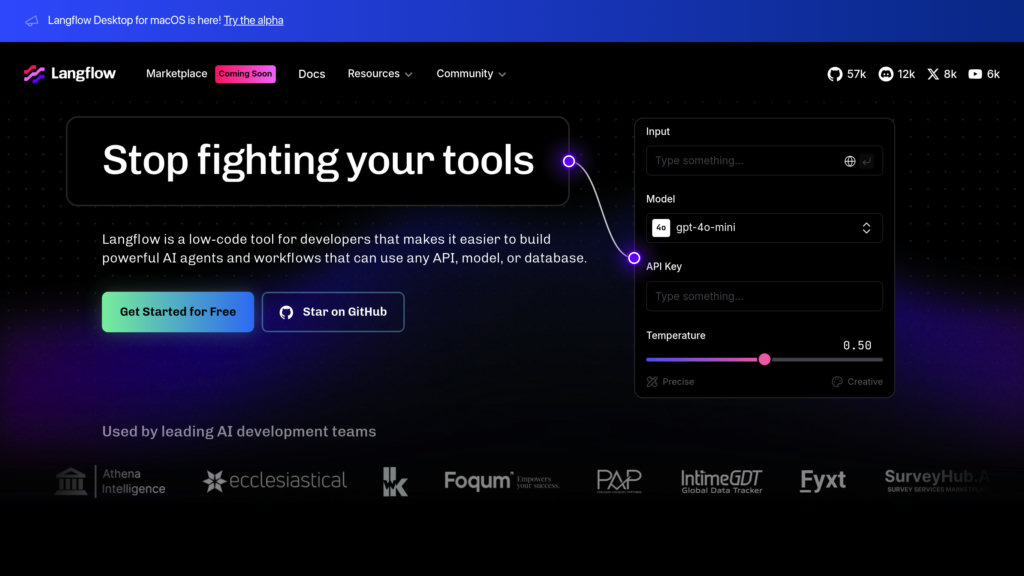Click the Get Started for Free button
The image size is (1024, 576).
178,312
